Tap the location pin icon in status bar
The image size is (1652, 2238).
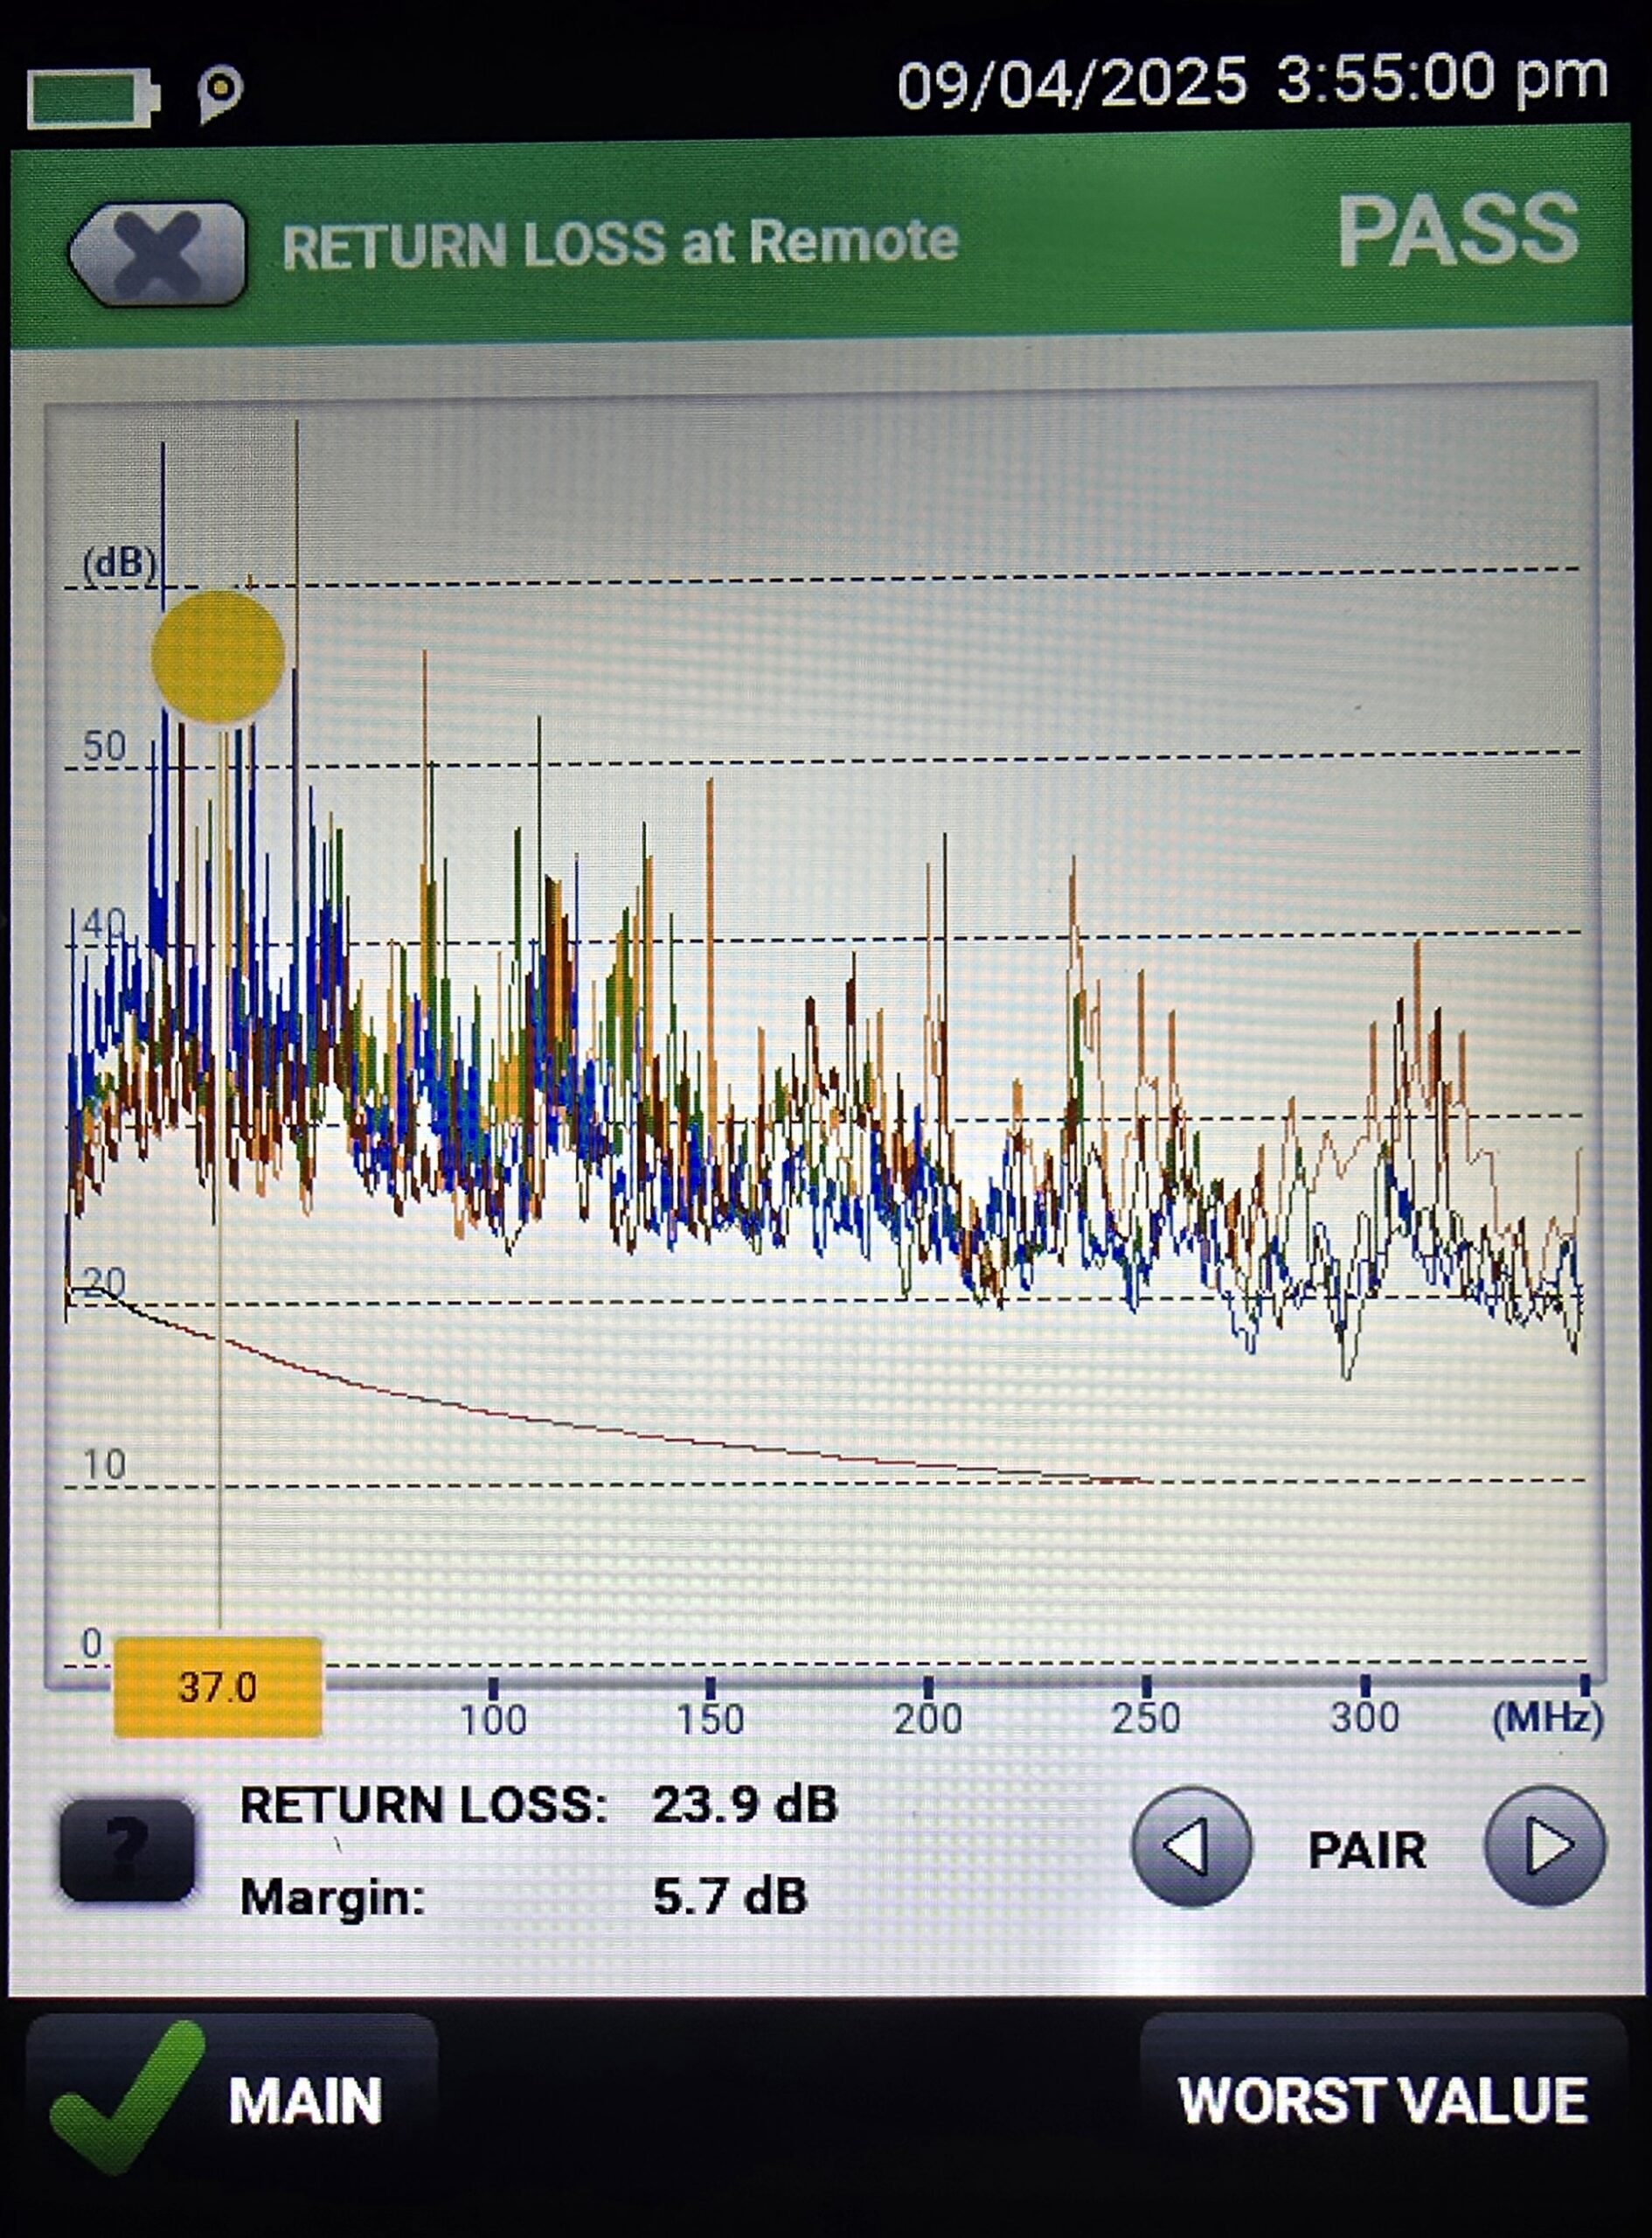[220, 93]
